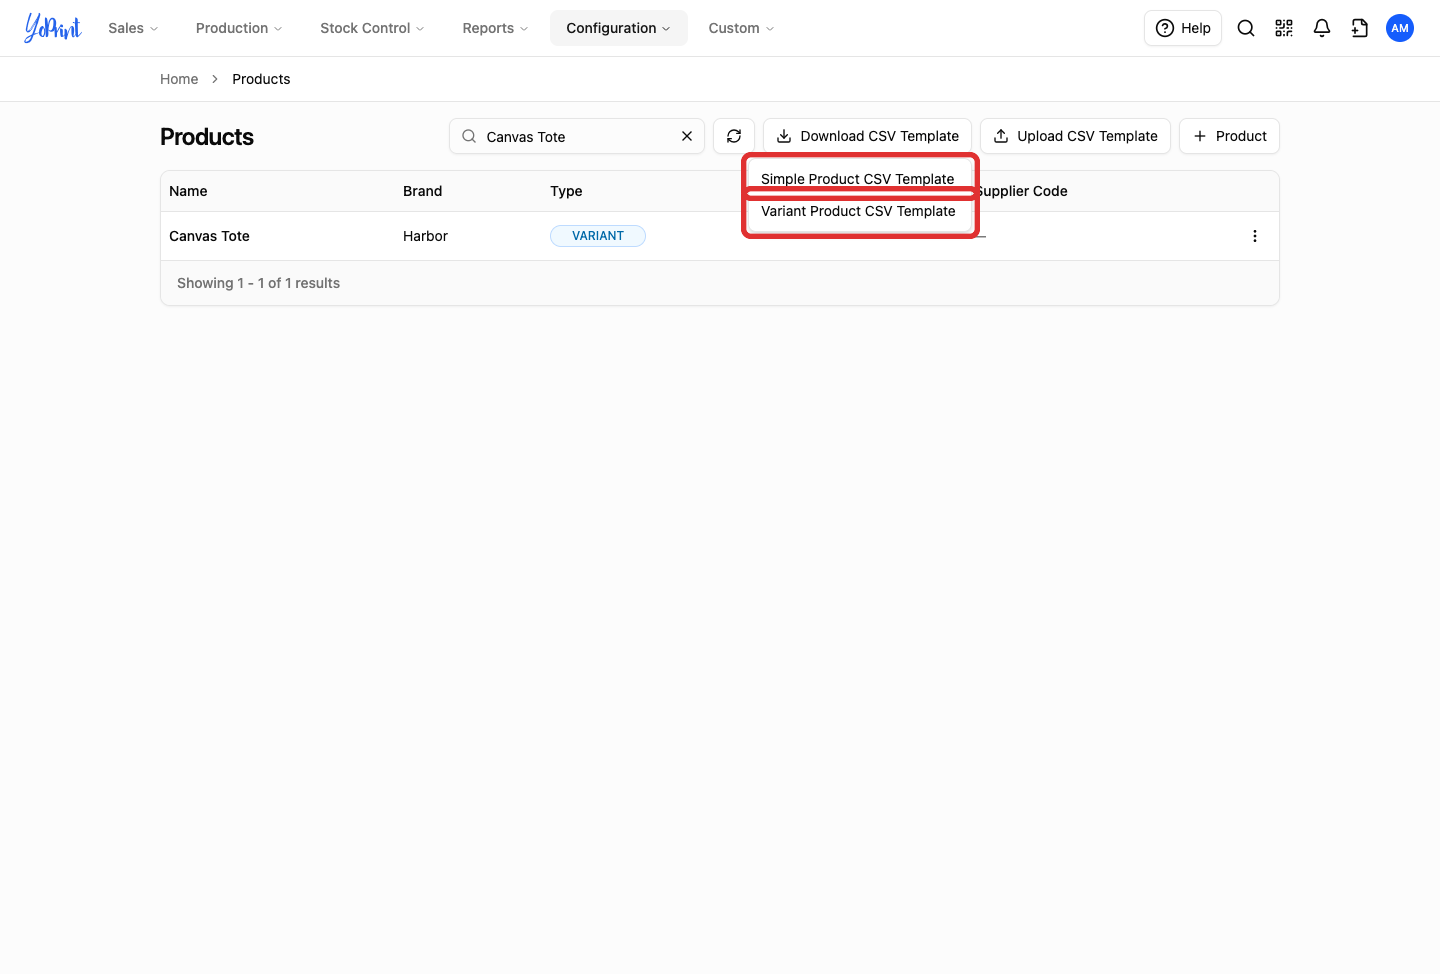Image resolution: width=1440 pixels, height=974 pixels.
Task: Click the Harbor brand cell
Action: coord(425,236)
